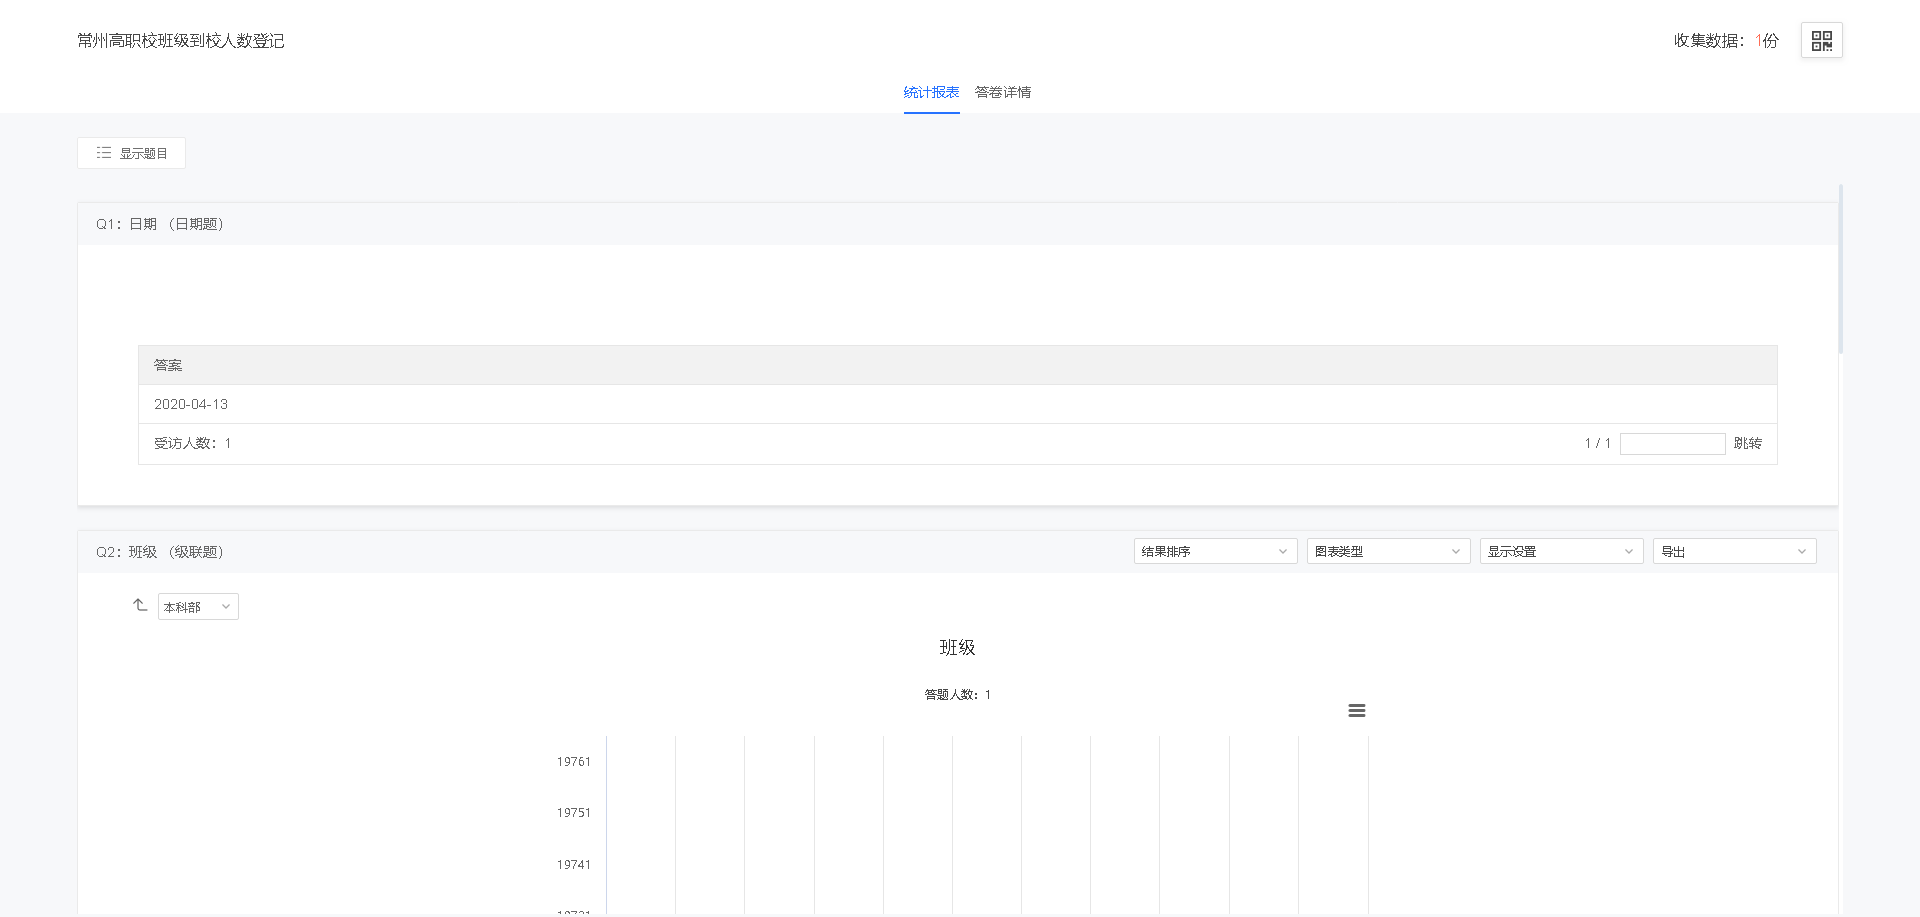
Task: Expand the 结果排序 dropdown
Action: (1214, 551)
